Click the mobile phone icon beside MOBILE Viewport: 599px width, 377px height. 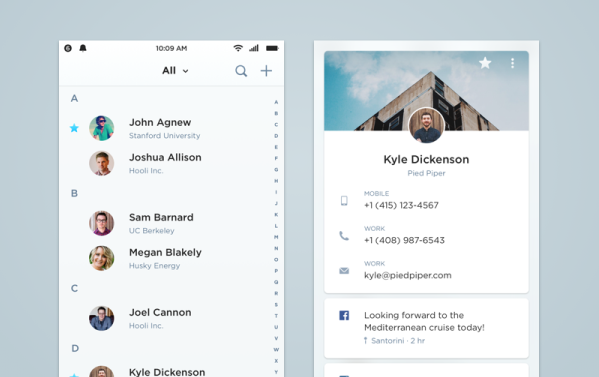[x=344, y=201]
